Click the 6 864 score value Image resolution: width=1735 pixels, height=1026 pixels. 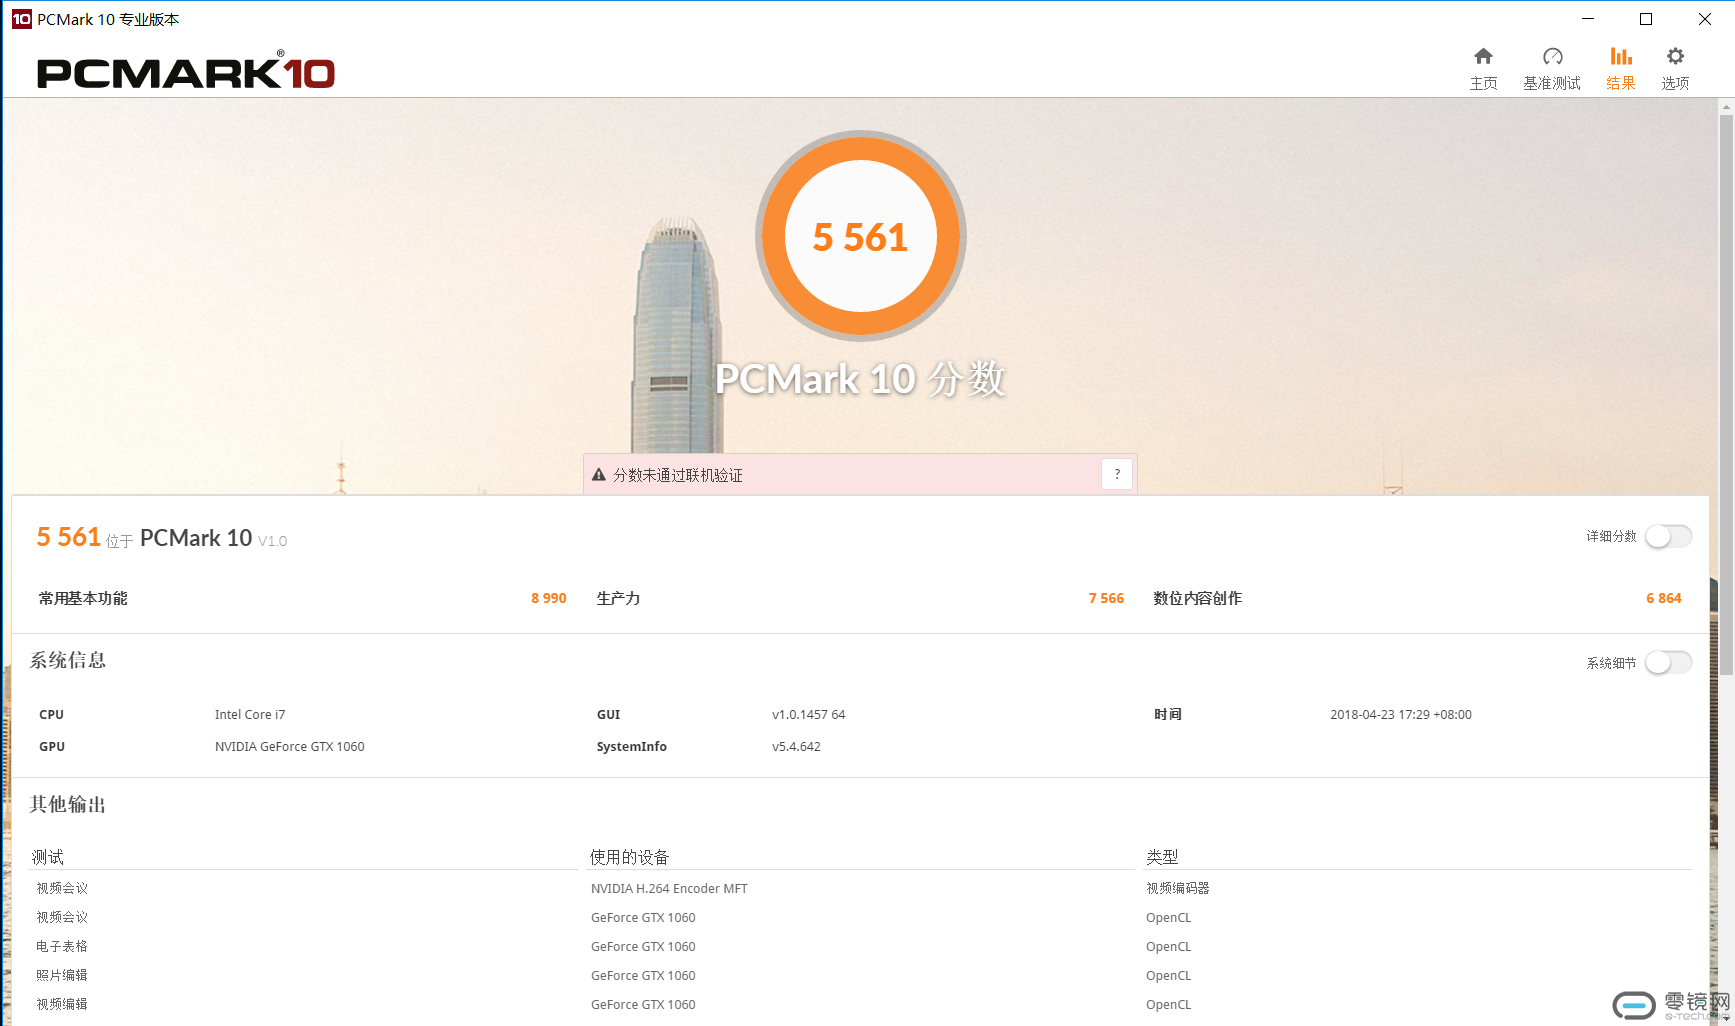pyautogui.click(x=1664, y=598)
